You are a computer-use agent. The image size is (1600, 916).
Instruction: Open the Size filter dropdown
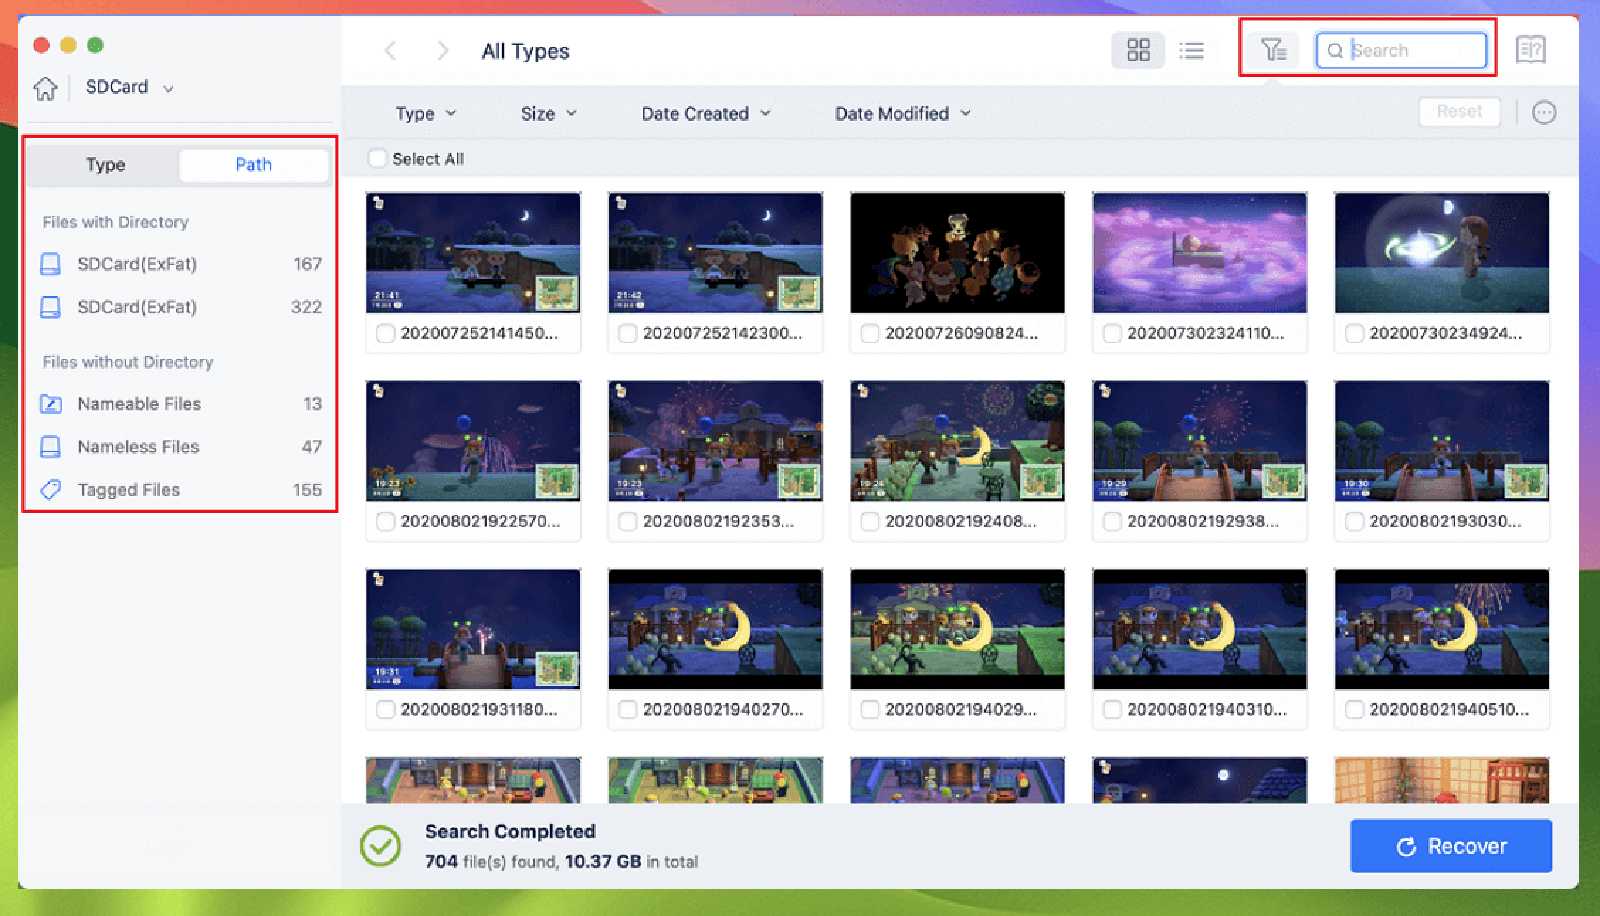(x=548, y=113)
